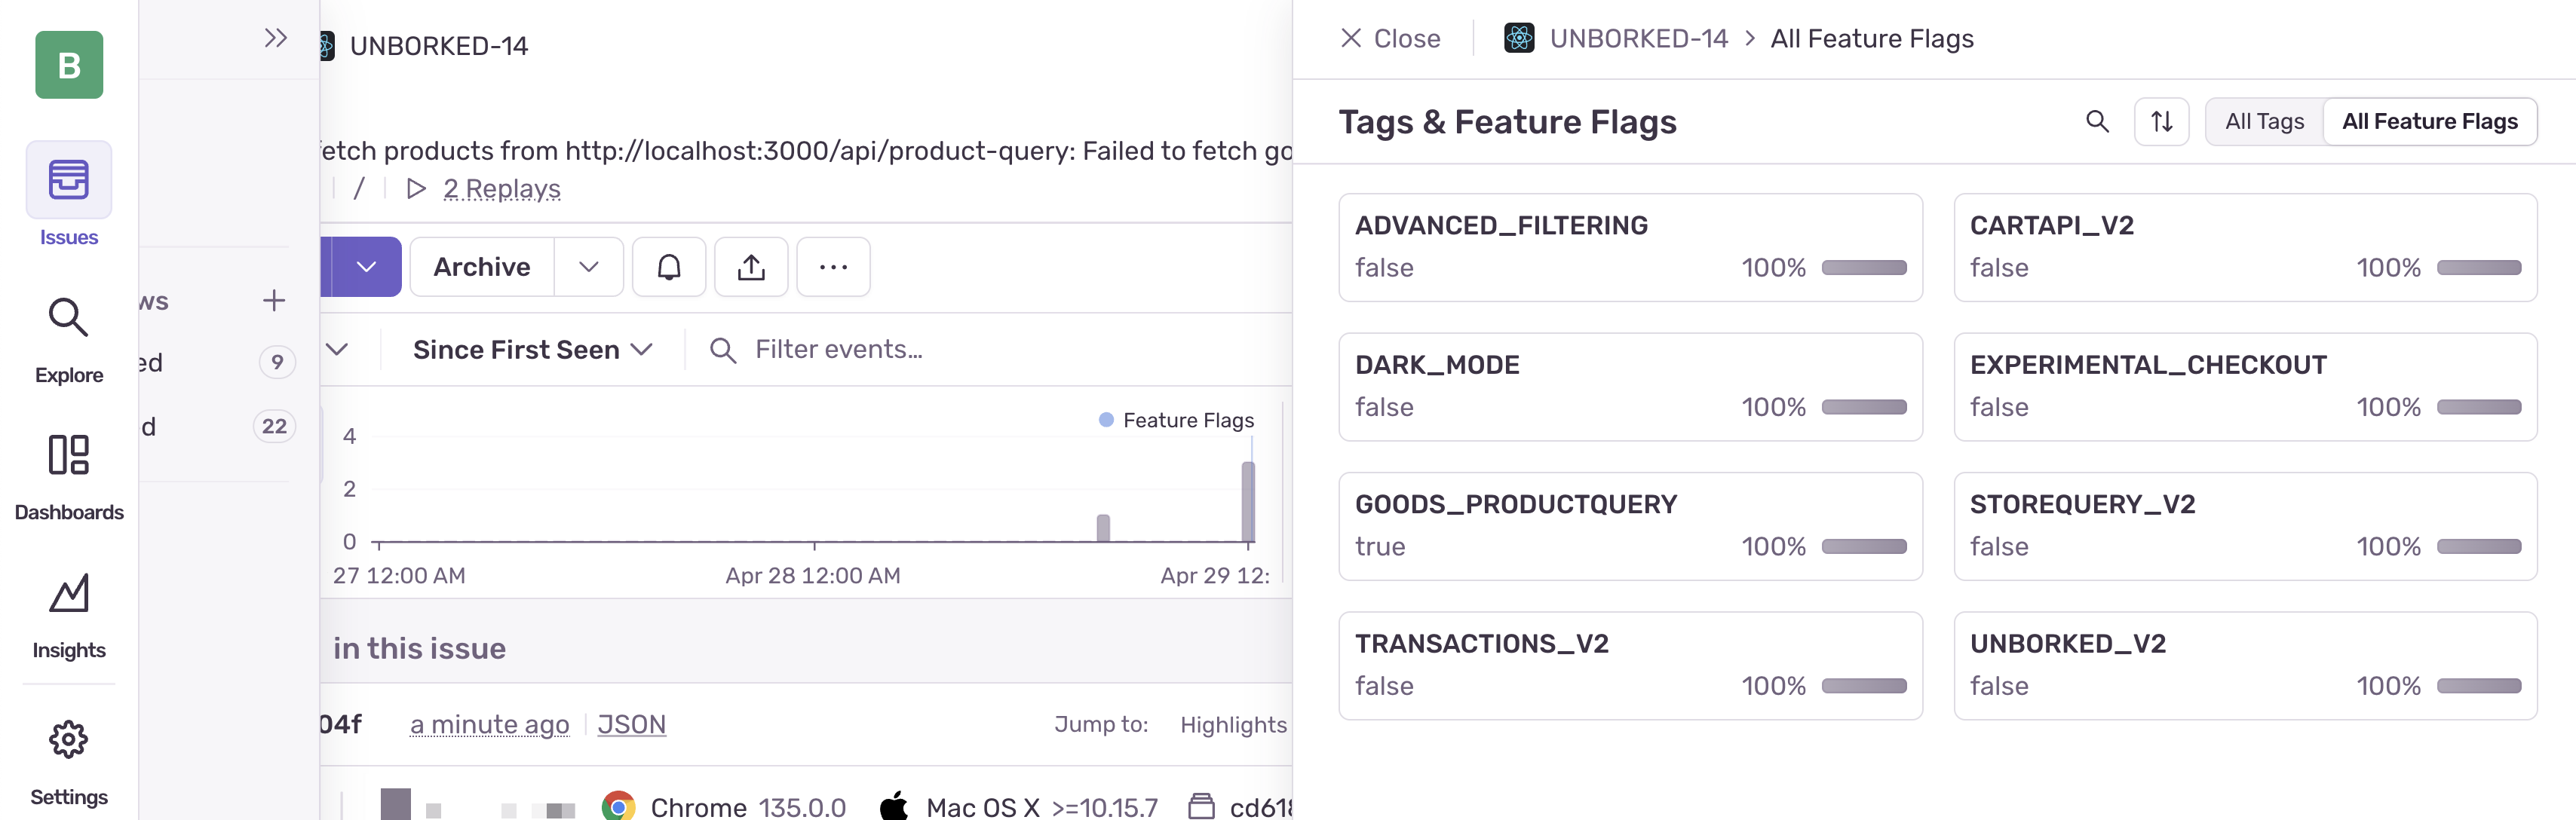Click the sort arrows button

2161,122
